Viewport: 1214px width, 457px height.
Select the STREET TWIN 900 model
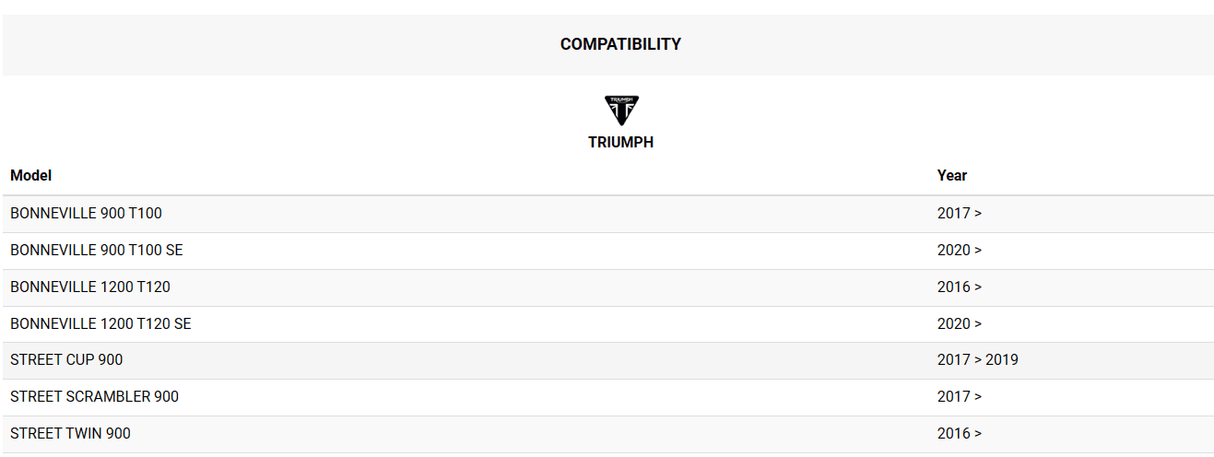70,433
